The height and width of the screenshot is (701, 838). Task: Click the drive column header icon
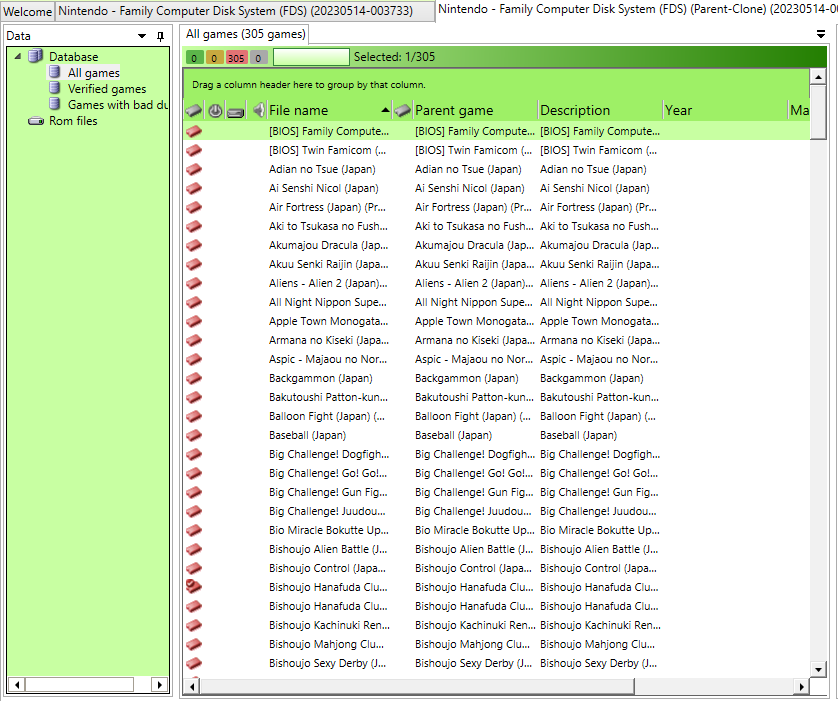235,111
